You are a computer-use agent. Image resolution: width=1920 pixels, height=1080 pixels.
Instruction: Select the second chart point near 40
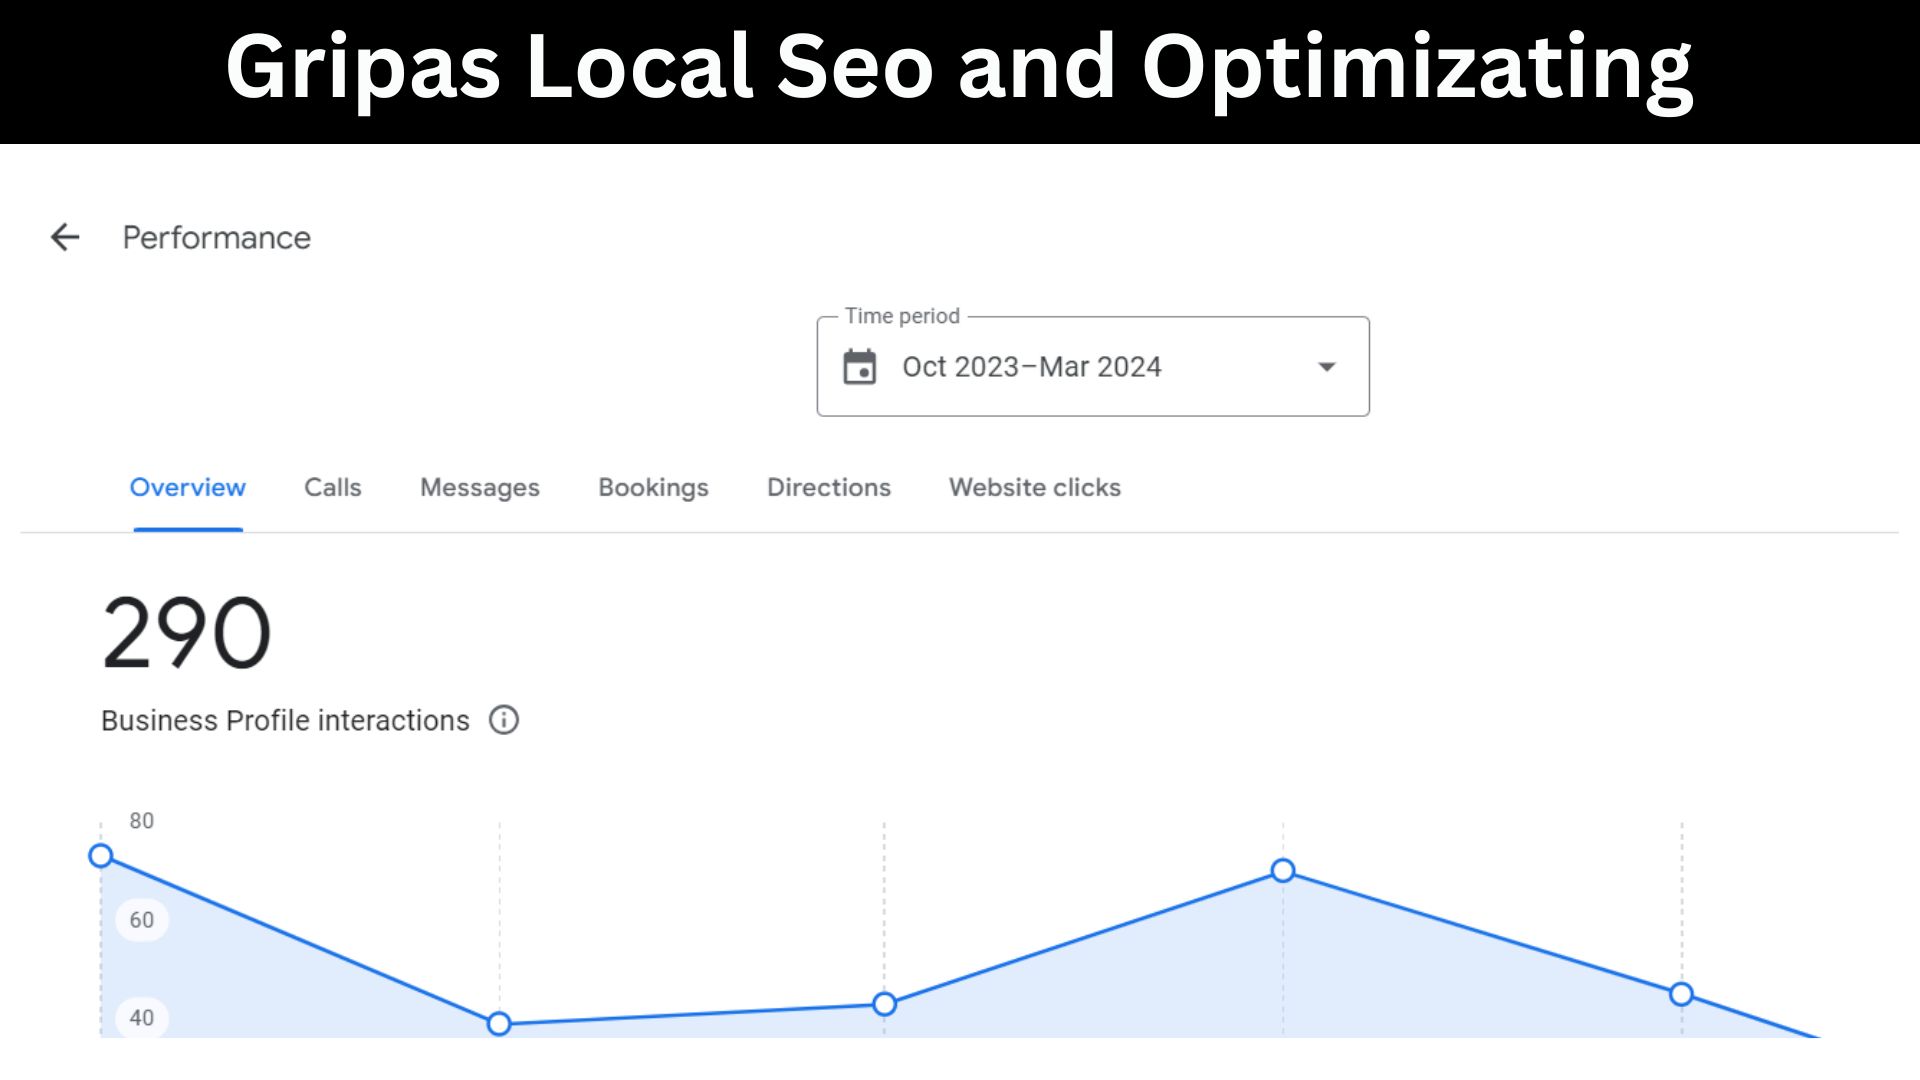click(499, 1024)
